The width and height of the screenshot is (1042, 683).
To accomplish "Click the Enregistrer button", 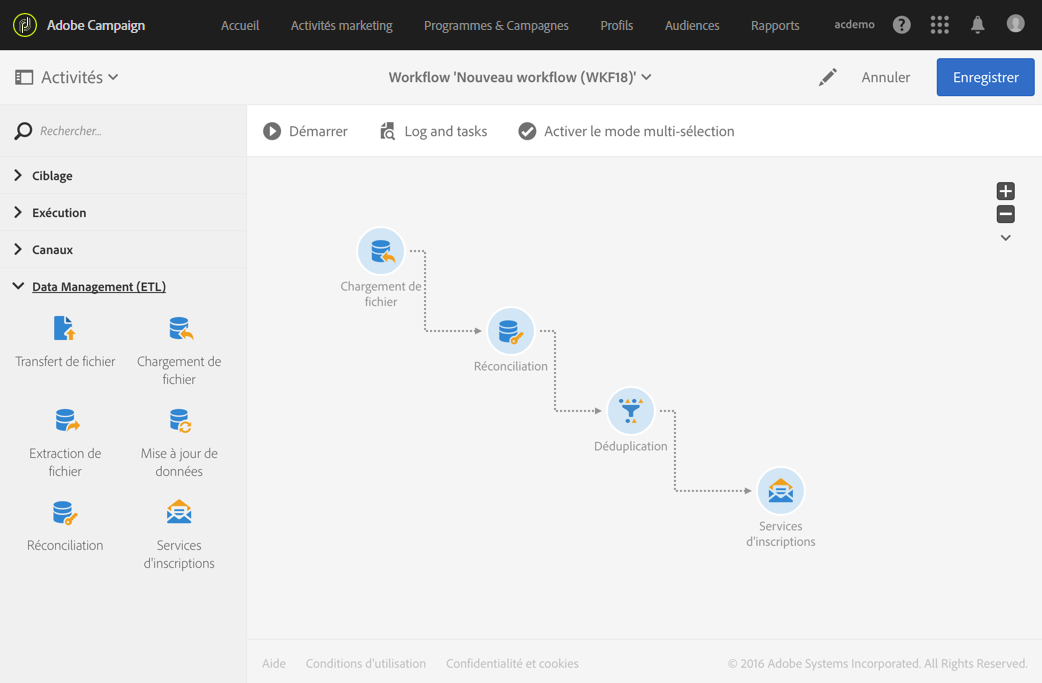I will pos(985,77).
